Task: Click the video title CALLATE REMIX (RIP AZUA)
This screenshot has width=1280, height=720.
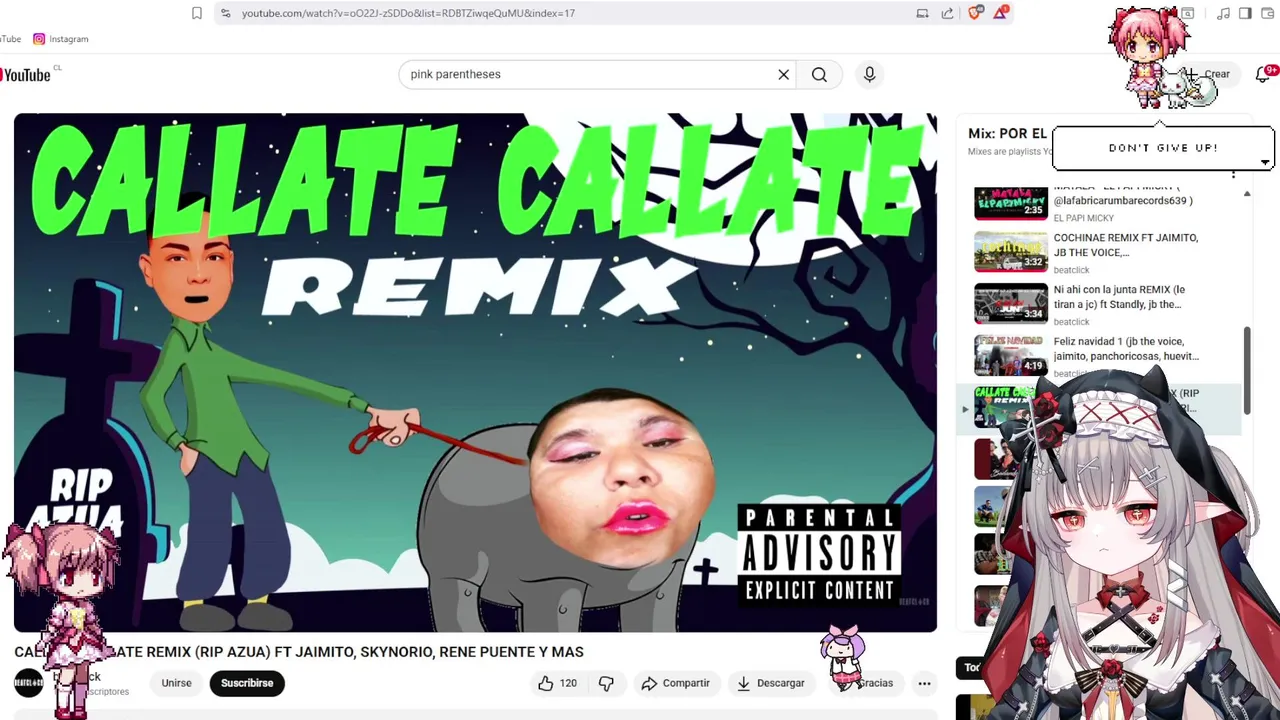Action: [299, 651]
